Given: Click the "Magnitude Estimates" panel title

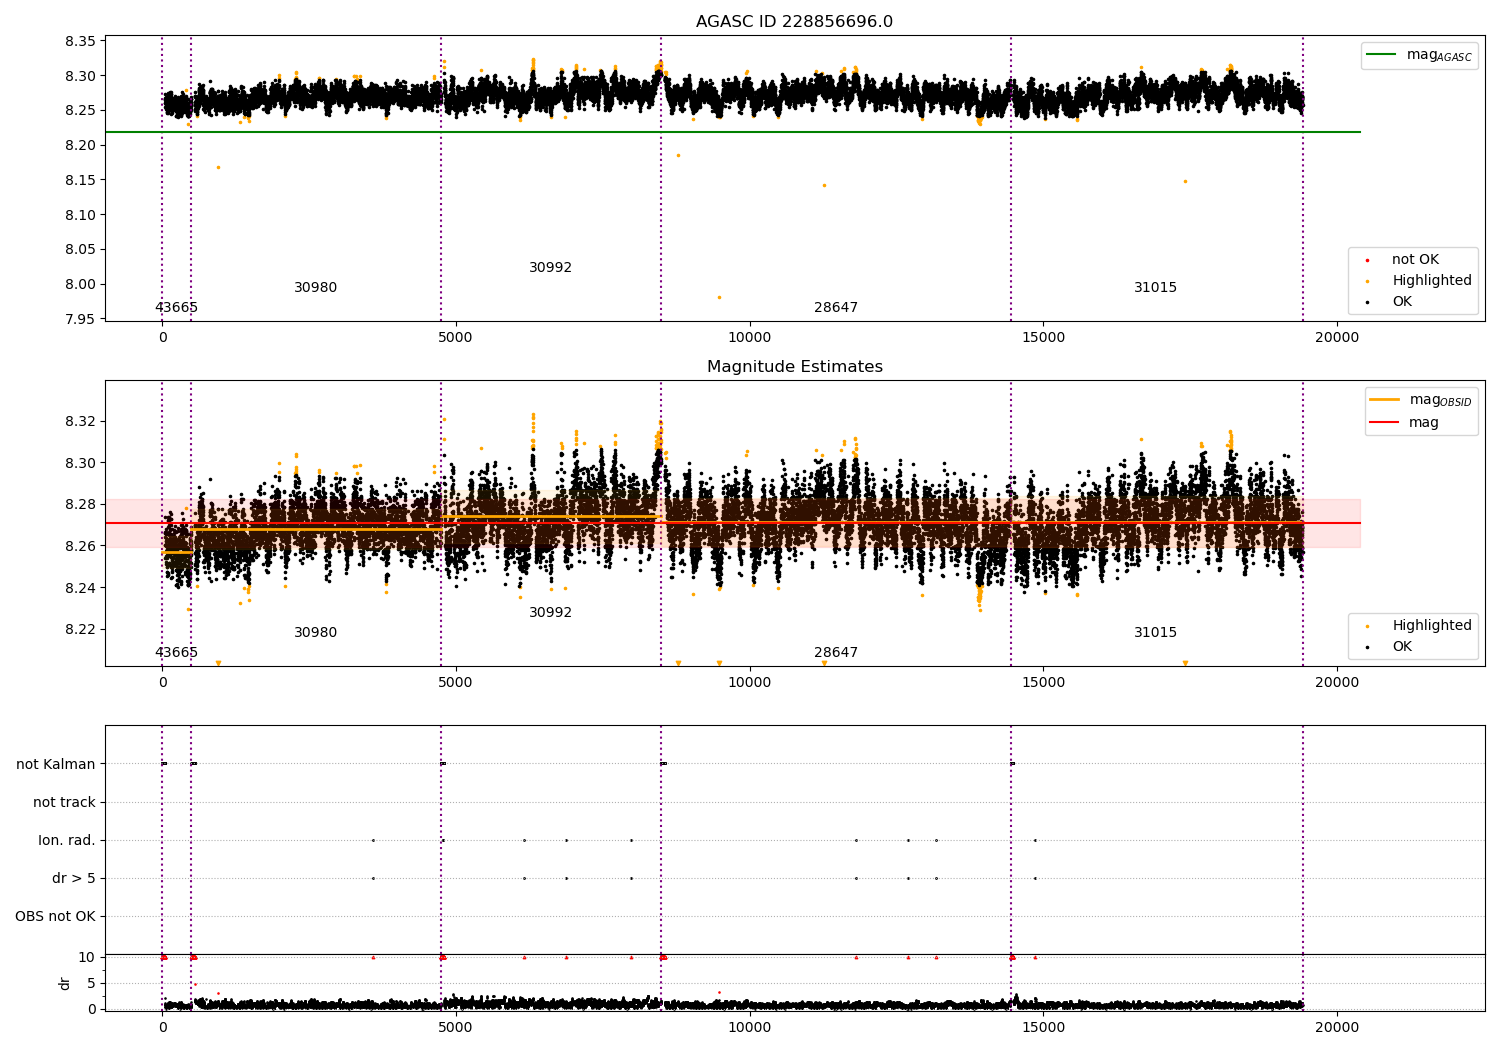Looking at the screenshot, I should click(794, 367).
